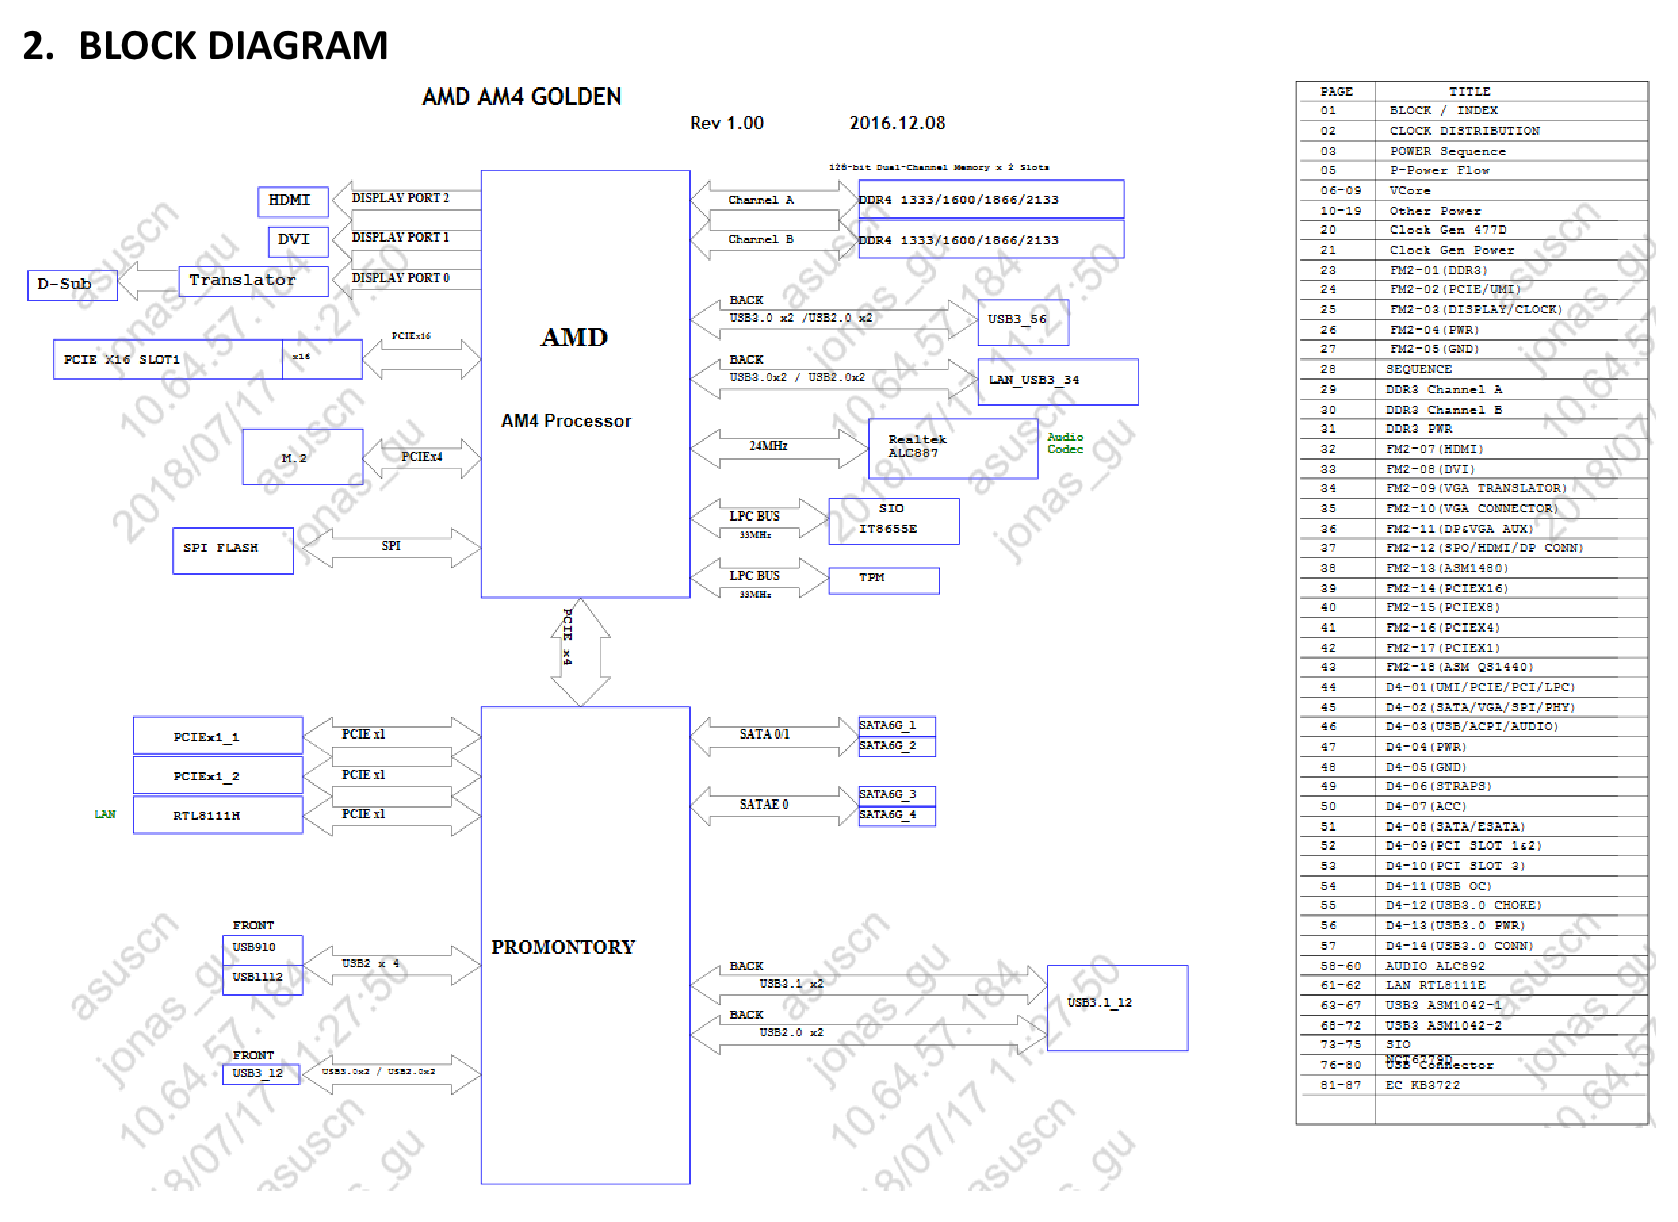Click the Audio Codec green label
The height and width of the screenshot is (1222, 1678).
point(1065,443)
